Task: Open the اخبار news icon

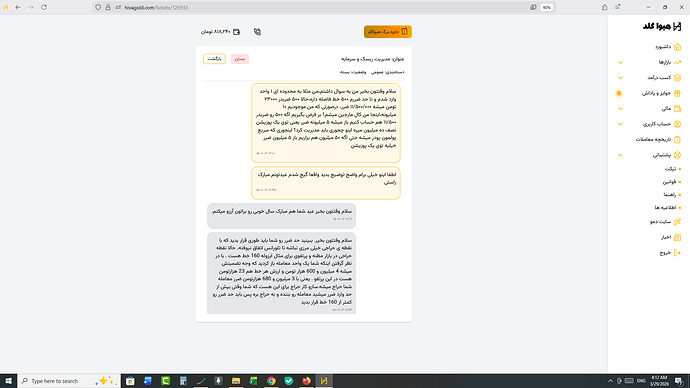Action: coord(677,237)
